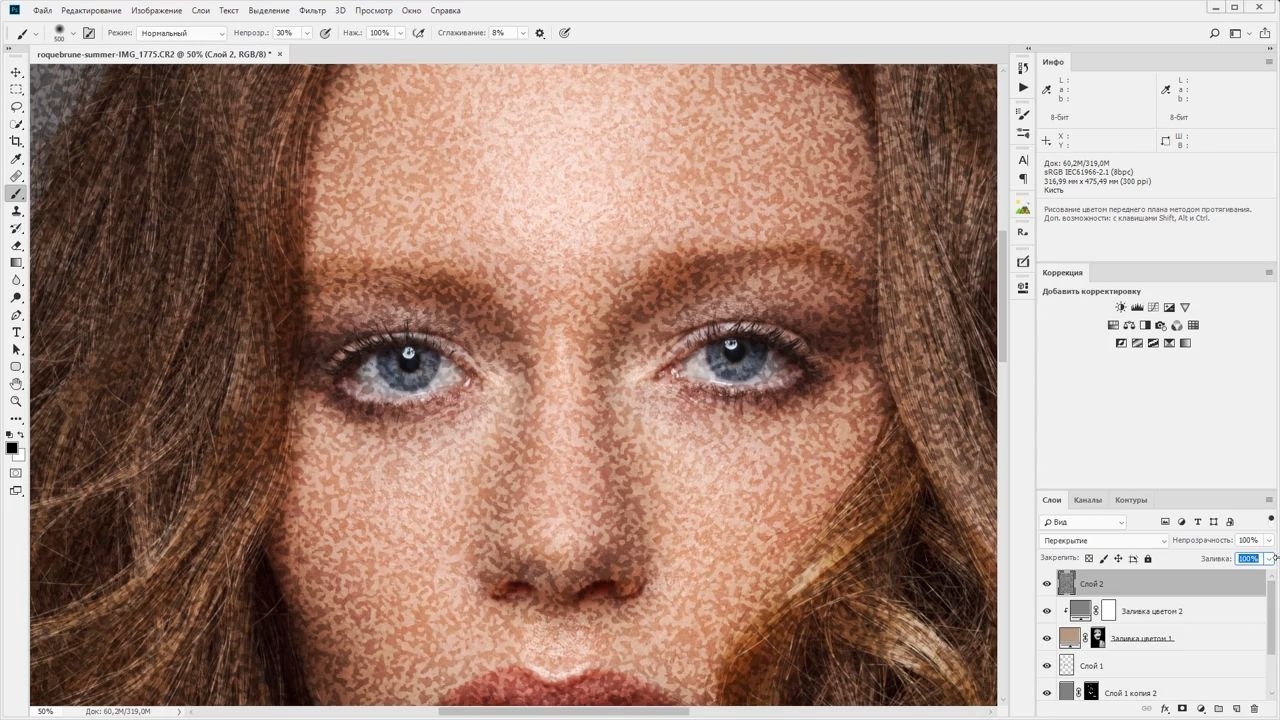Select the Move tool
The image size is (1280, 720).
click(16, 72)
